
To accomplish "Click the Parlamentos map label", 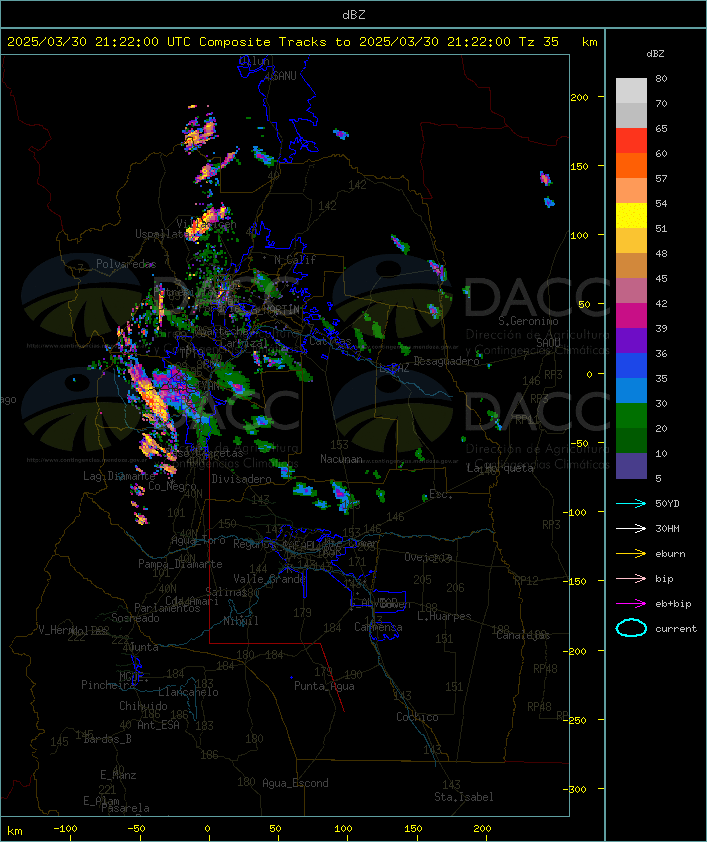I will click(167, 608).
